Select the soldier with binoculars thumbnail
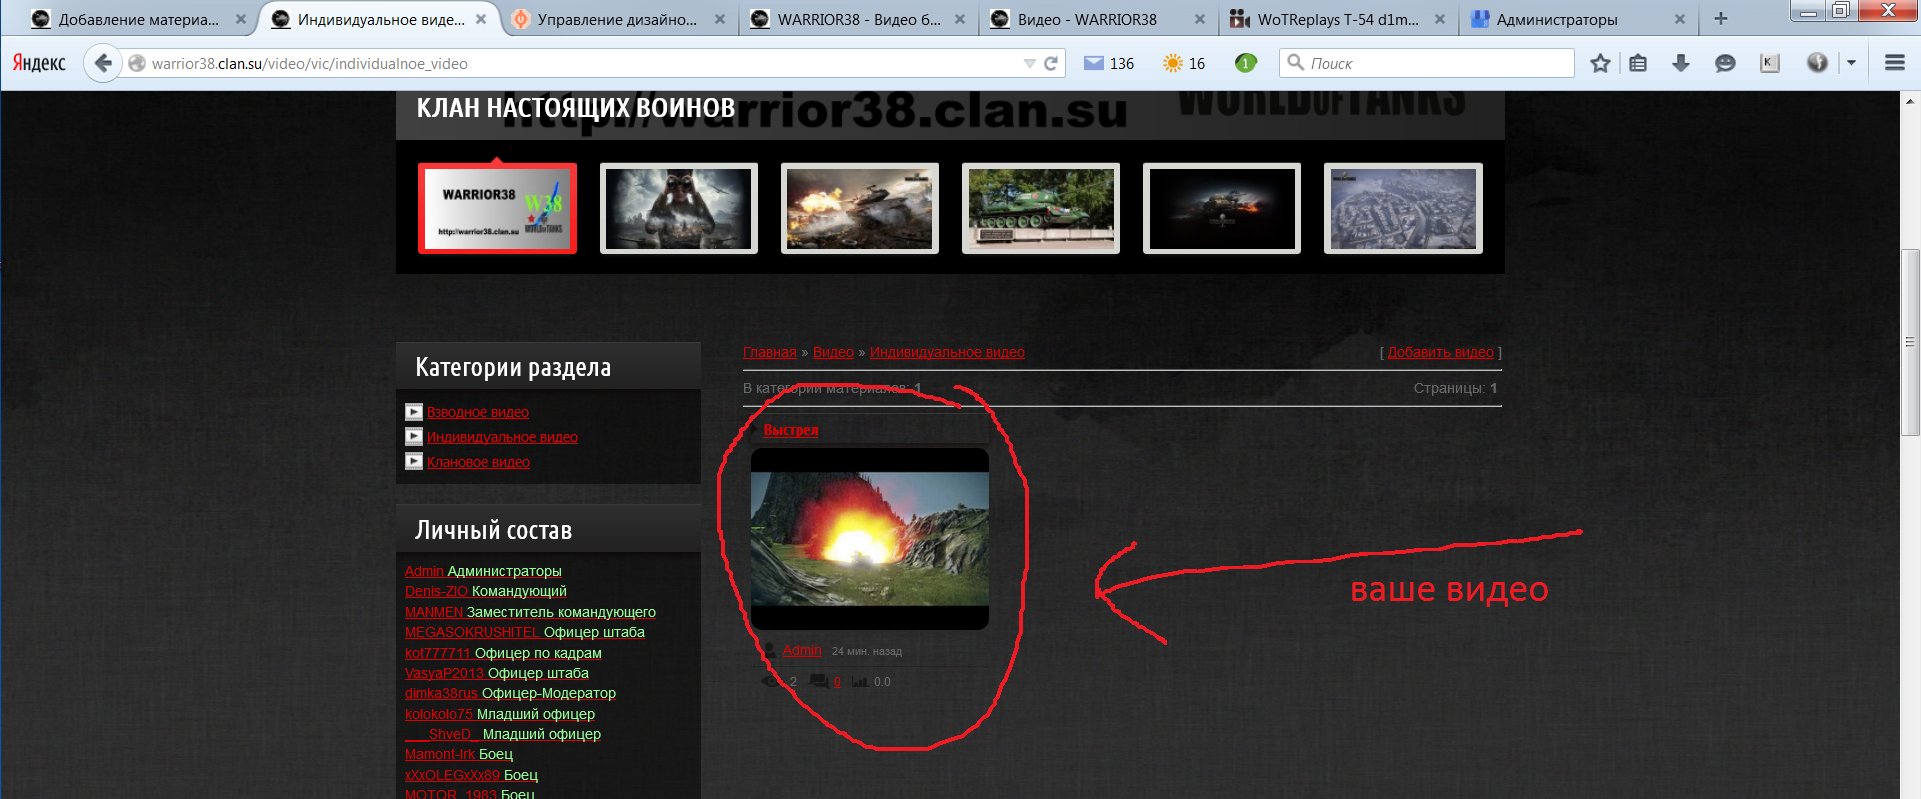 coord(678,208)
